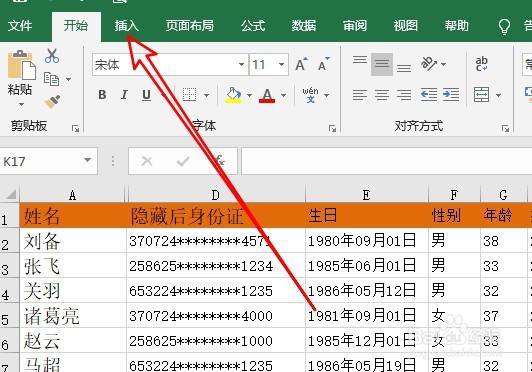Select column D header
Image resolution: width=532 pixels, height=372 pixels.
point(216,194)
